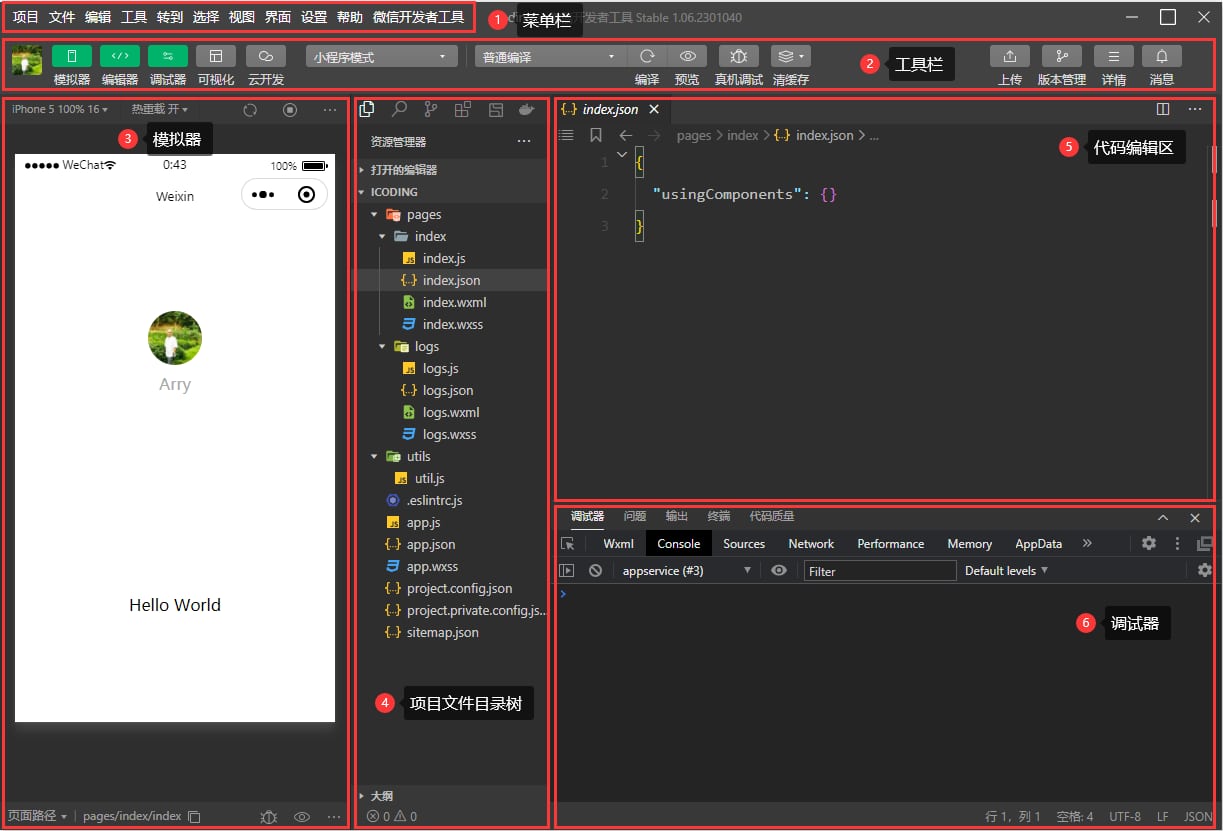Click the source control branch icon in sidebar
Screen dimensions: 1223x831
tap(430, 110)
